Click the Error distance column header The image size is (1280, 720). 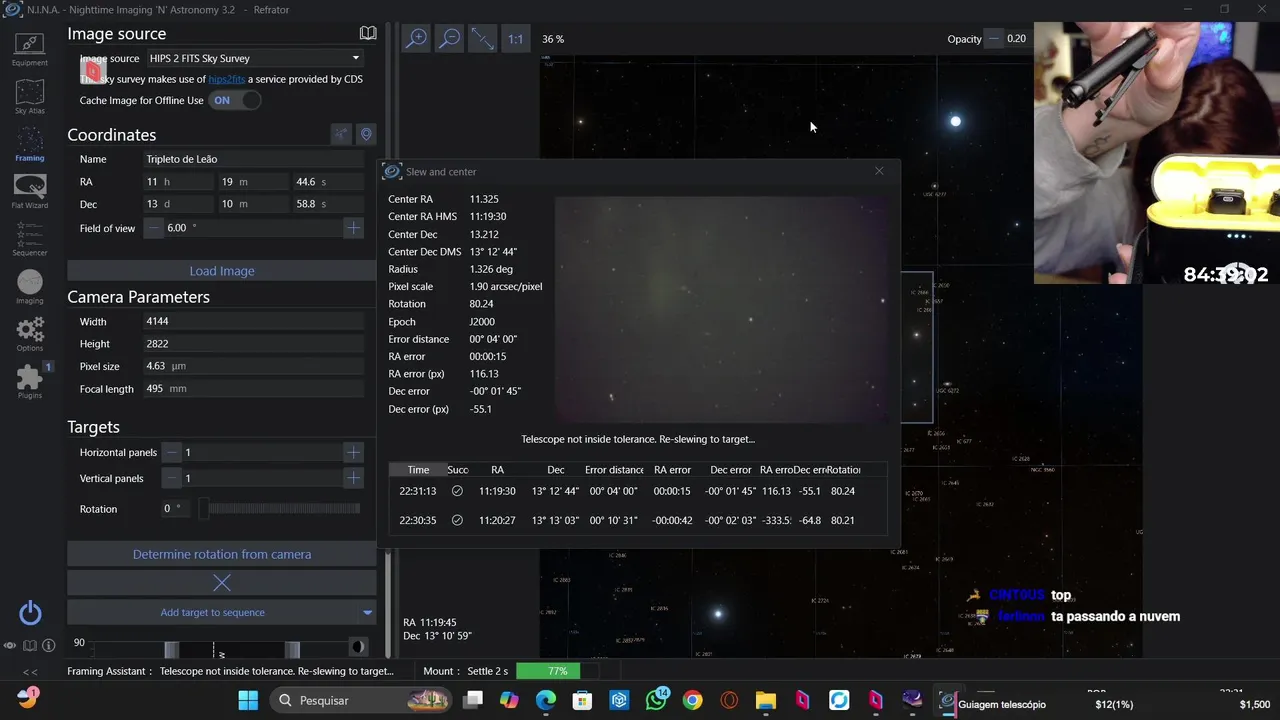click(614, 470)
